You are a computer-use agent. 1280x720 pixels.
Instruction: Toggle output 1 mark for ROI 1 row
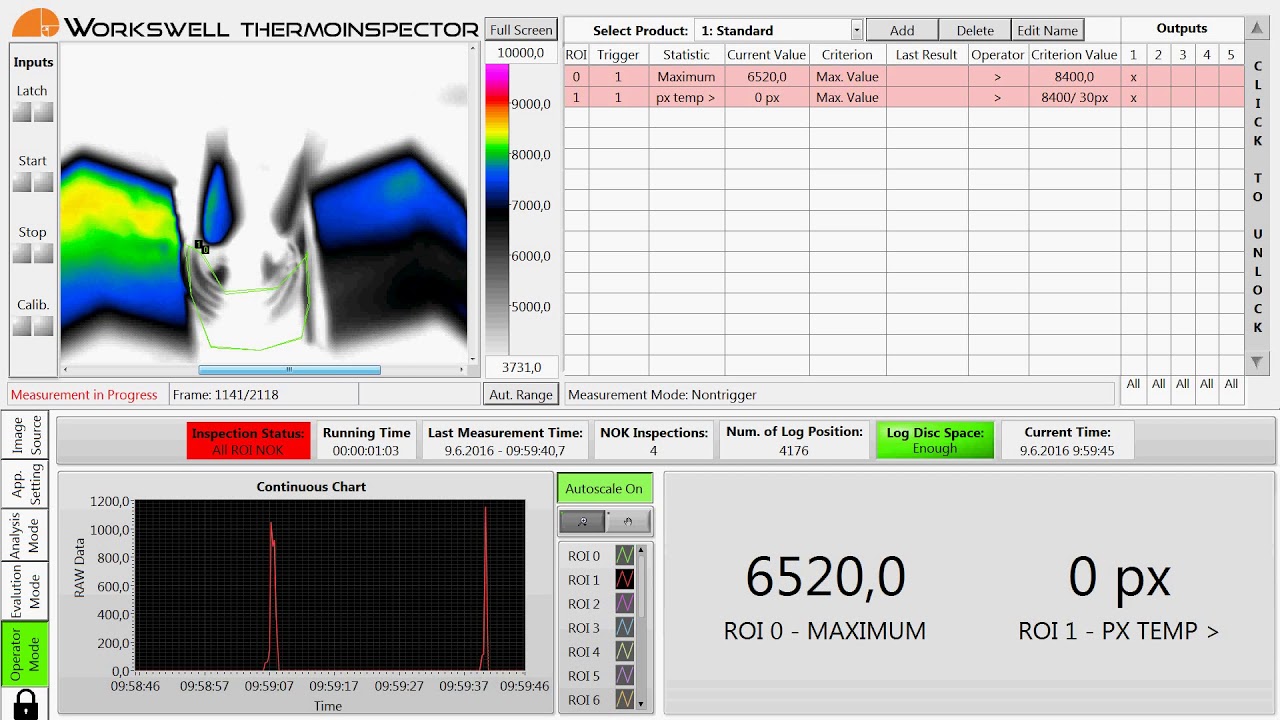coord(1133,98)
